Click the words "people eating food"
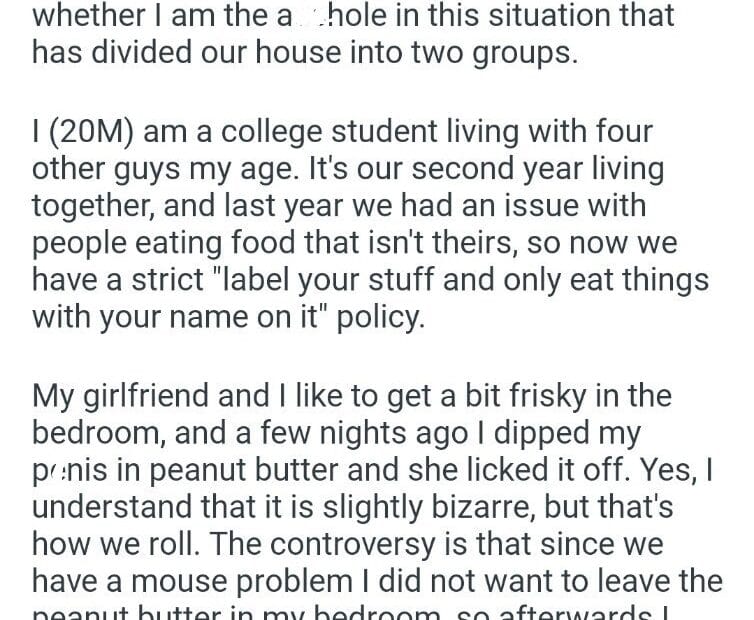 click(174, 244)
